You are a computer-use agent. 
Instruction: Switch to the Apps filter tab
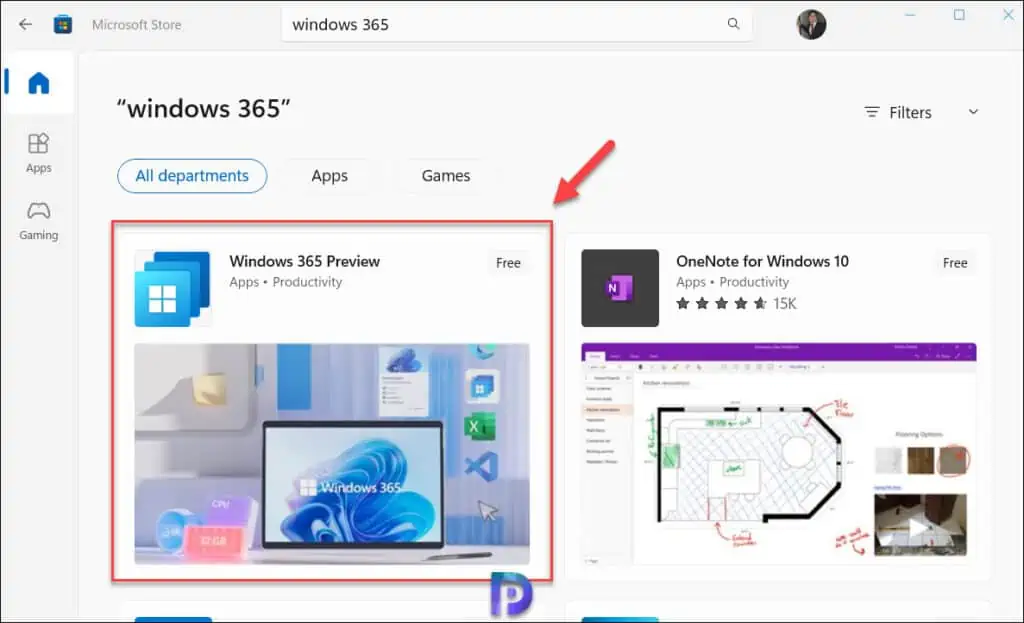[329, 176]
